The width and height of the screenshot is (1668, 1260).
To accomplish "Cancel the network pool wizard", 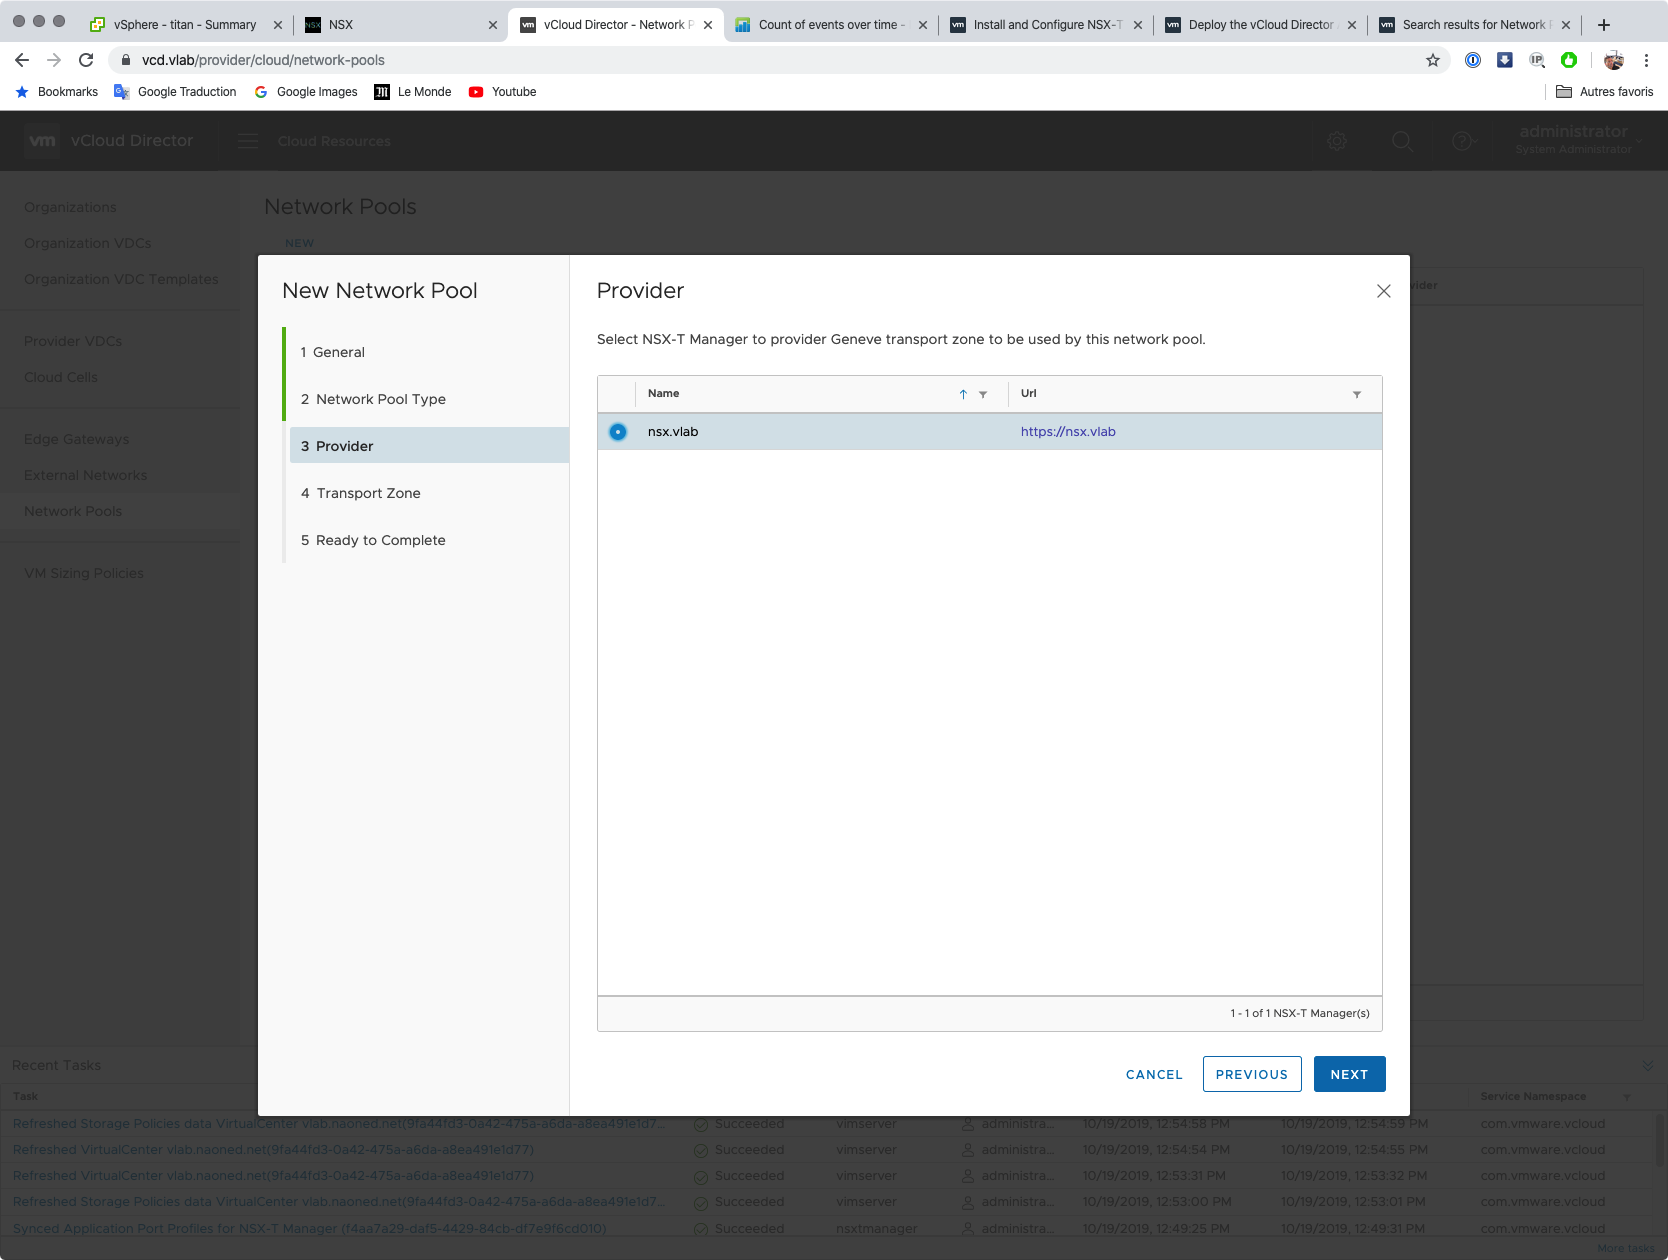I will pos(1154,1074).
